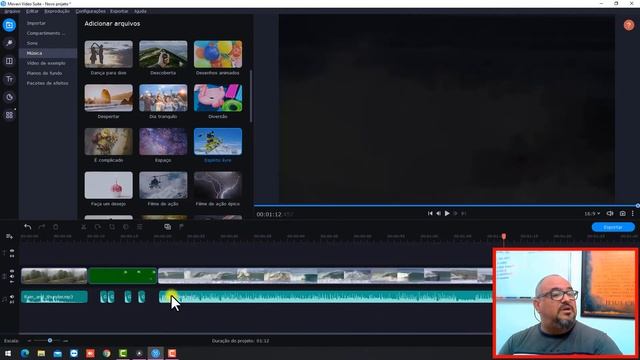The height and width of the screenshot is (360, 640).
Task: Toggle the lower icon on the audio track
Action: pos(12,302)
